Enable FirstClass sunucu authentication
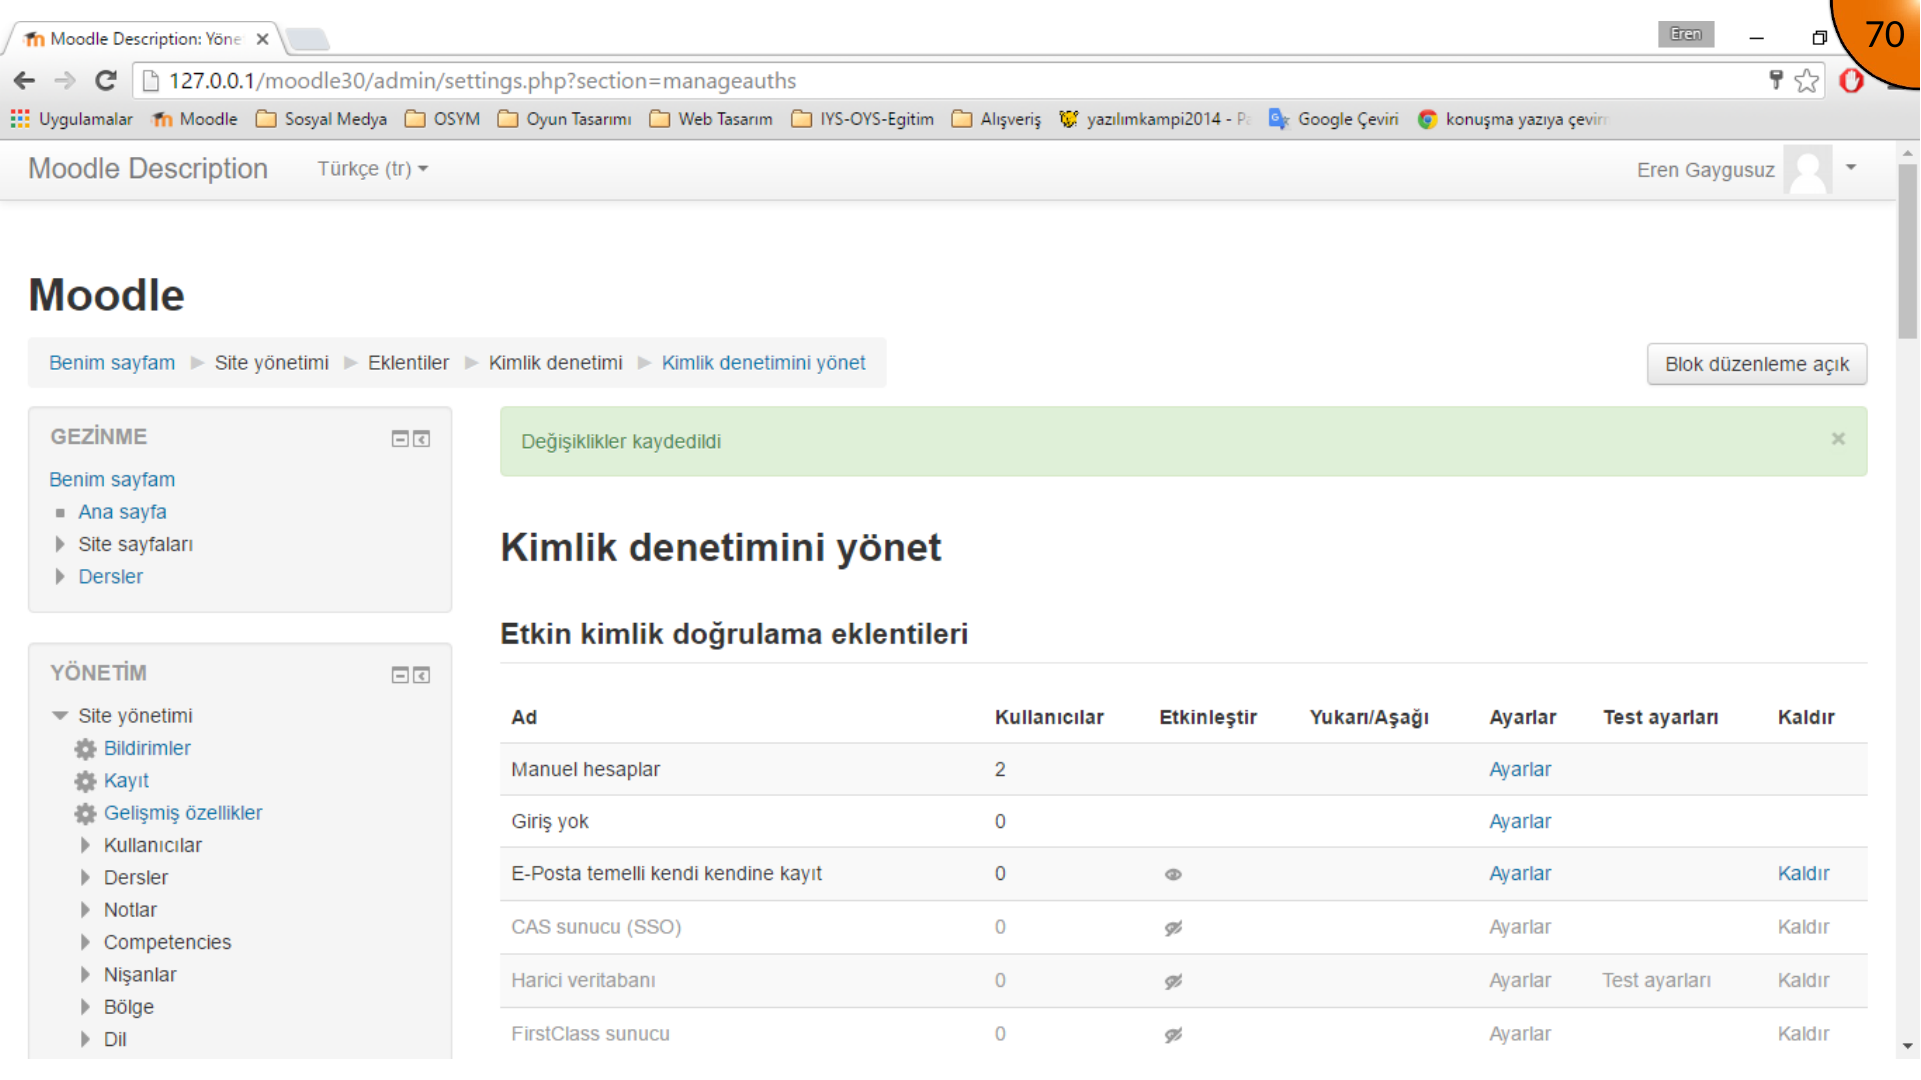Viewport: 1921px width, 1080px height. point(1173,1035)
